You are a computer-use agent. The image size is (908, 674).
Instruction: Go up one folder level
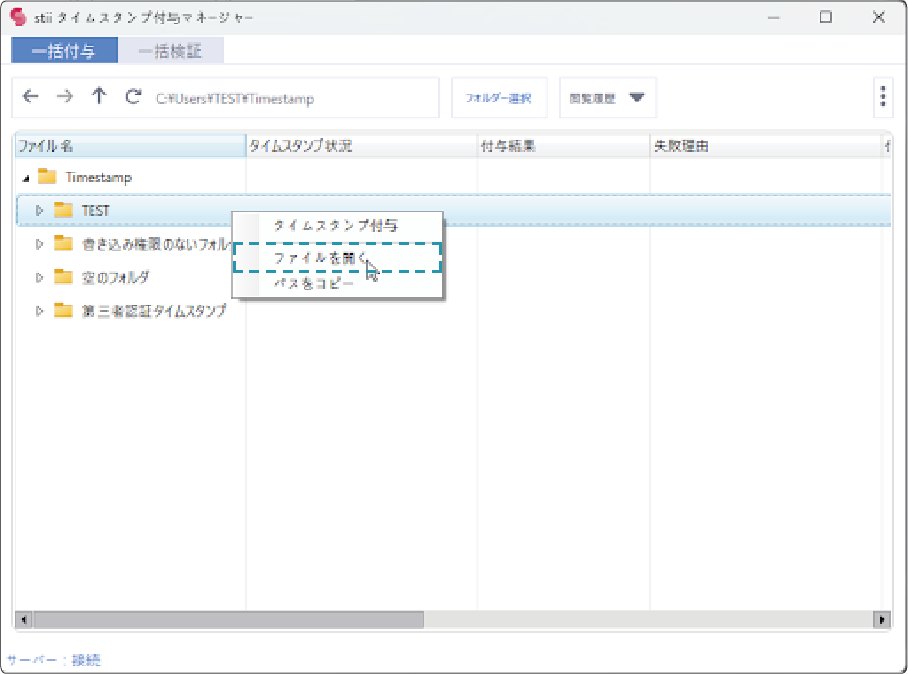pos(98,97)
